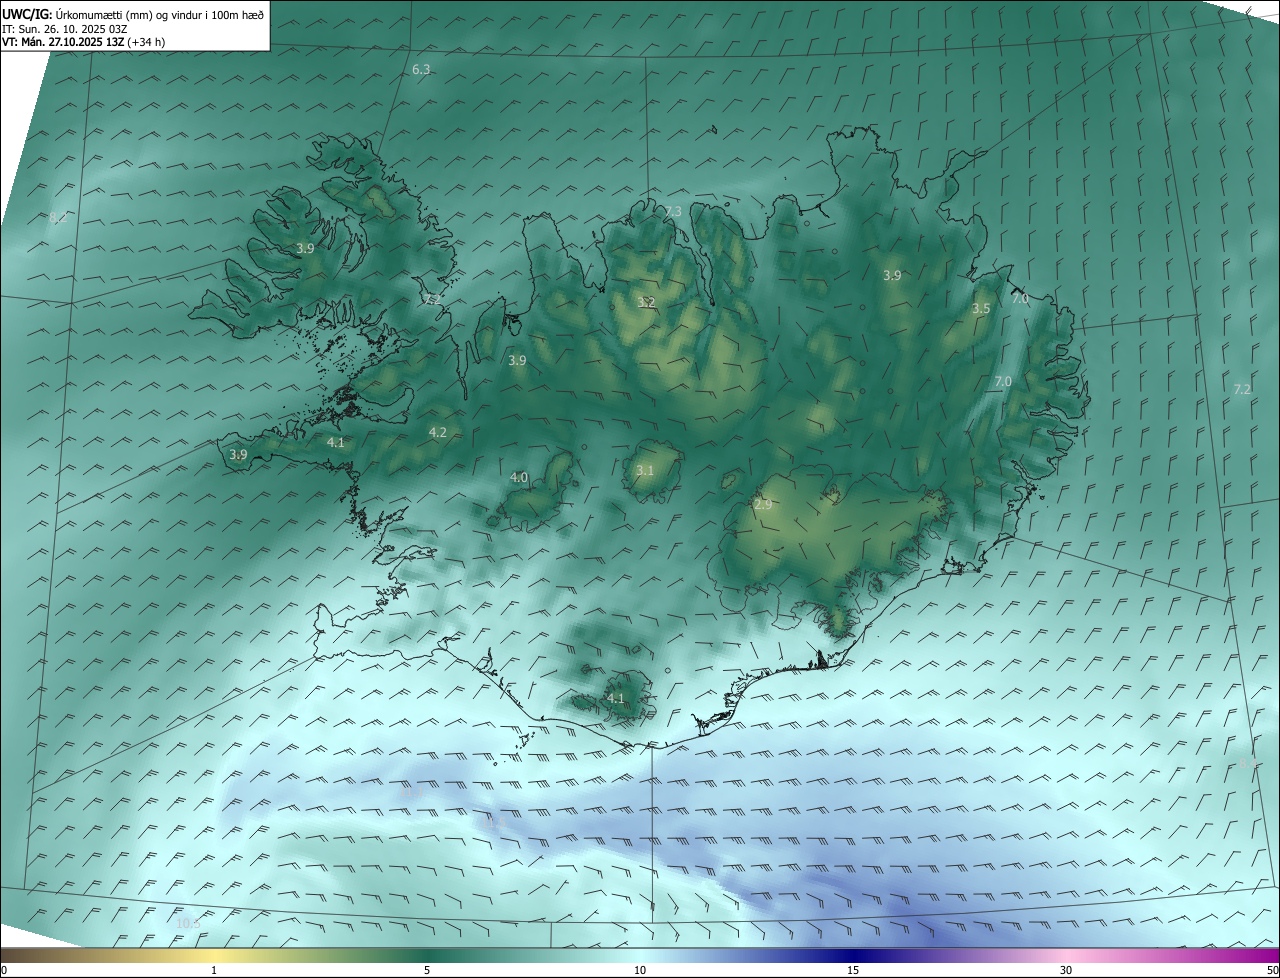
Task: Click the 15 tick on color scale
Action: pyautogui.click(x=853, y=970)
